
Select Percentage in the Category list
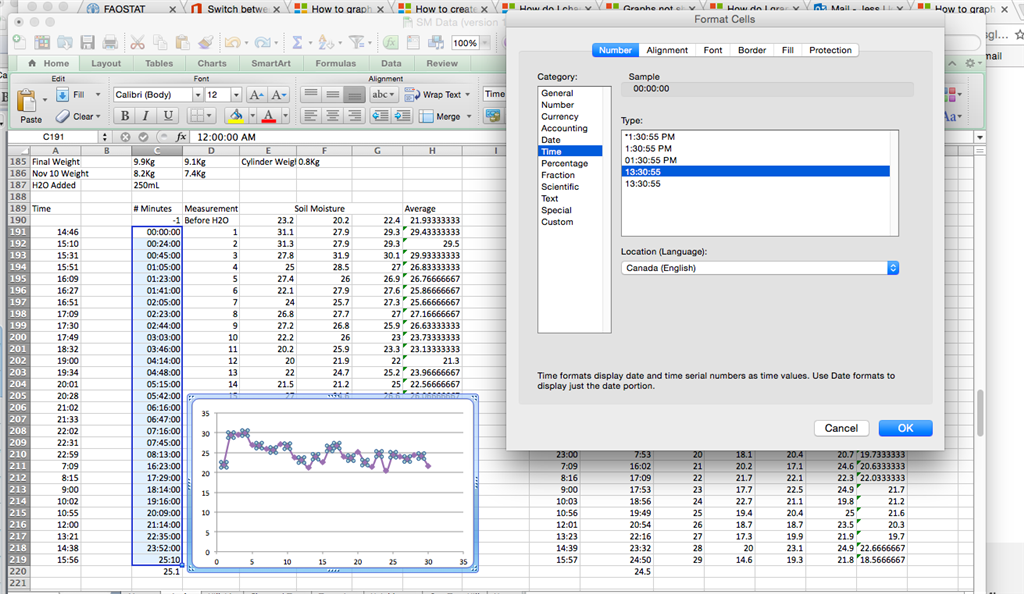point(564,163)
